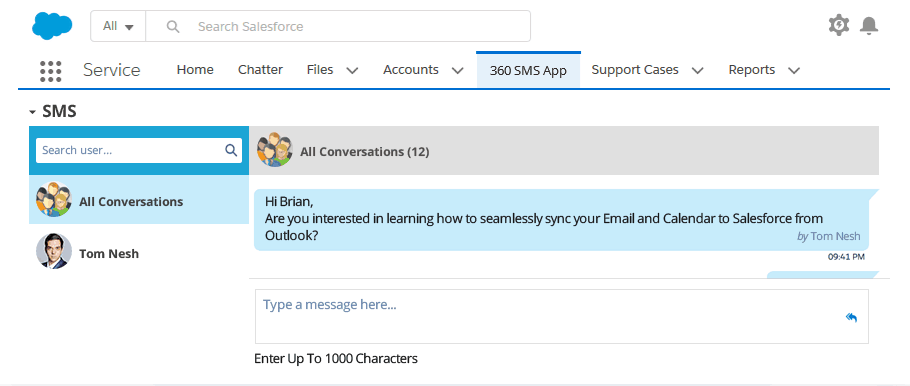Select All Conversations in the sidebar
The width and height of the screenshot is (910, 386).
139,200
